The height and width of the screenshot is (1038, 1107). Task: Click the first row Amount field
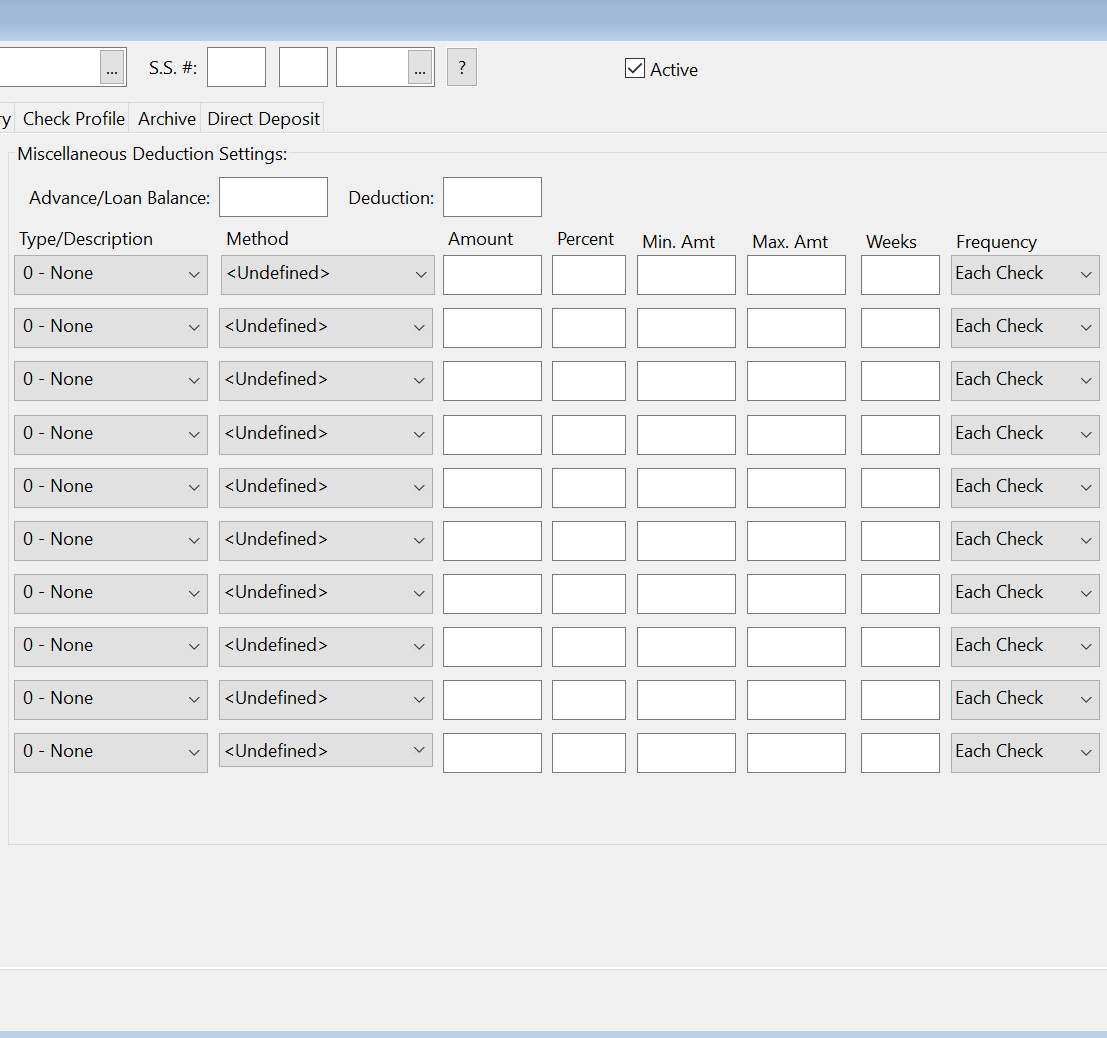click(x=492, y=275)
